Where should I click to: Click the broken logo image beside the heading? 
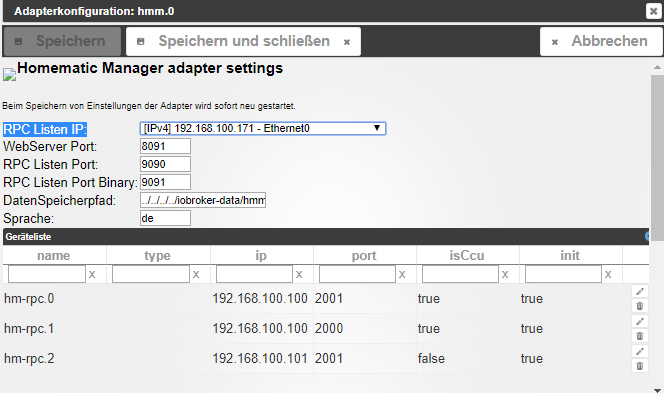pos(9,75)
